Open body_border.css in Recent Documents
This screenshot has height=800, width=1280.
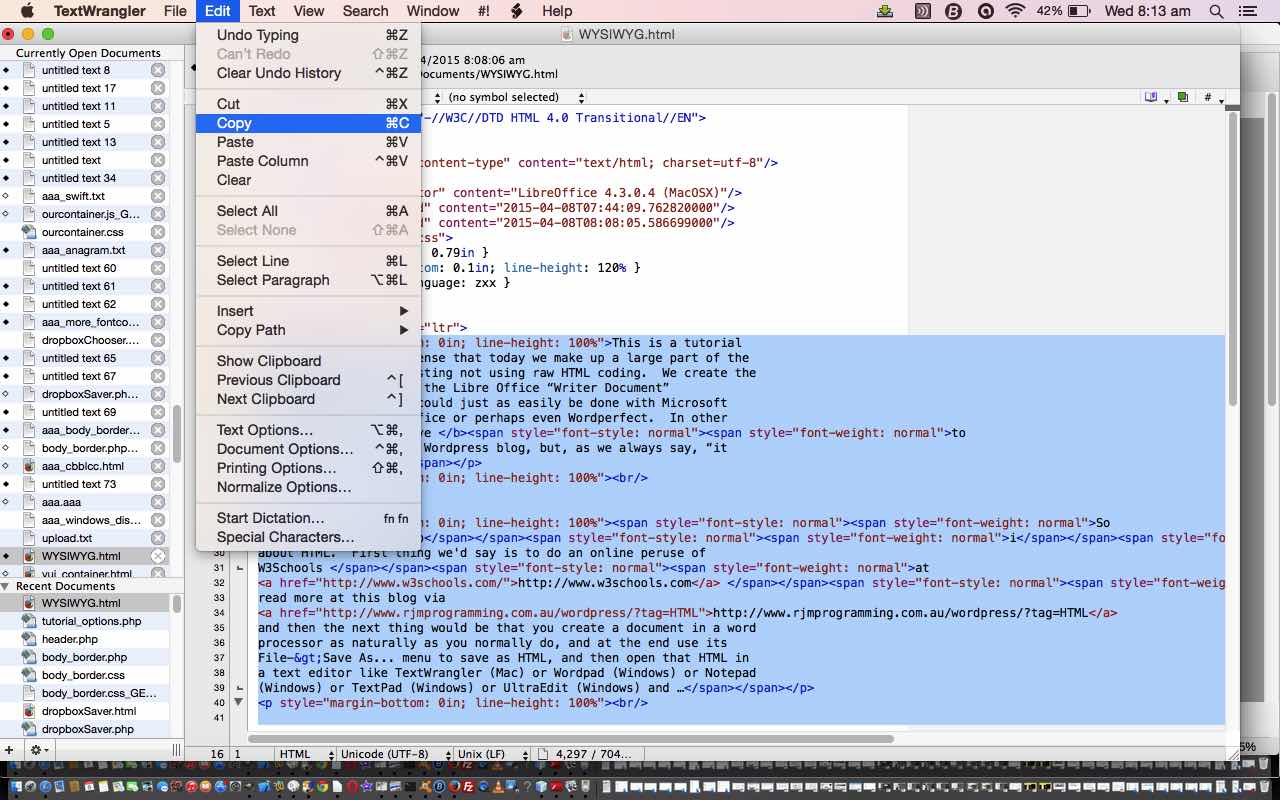(84, 675)
